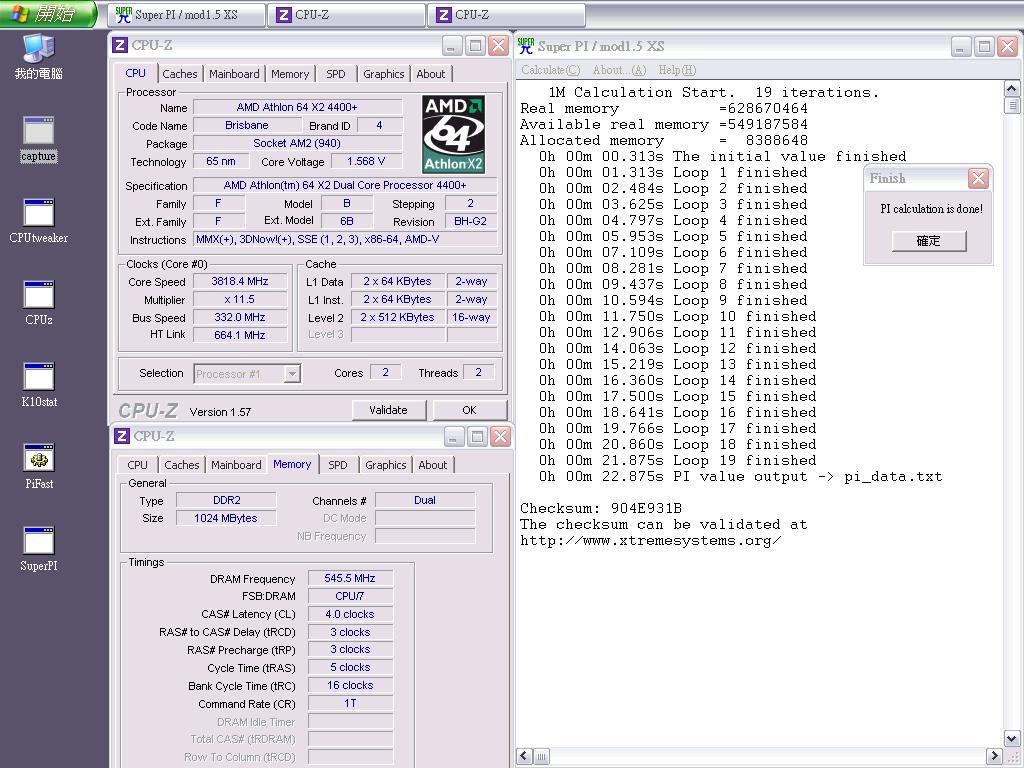Minimize the Super PI window
This screenshot has height=768, width=1024.
coord(961,47)
